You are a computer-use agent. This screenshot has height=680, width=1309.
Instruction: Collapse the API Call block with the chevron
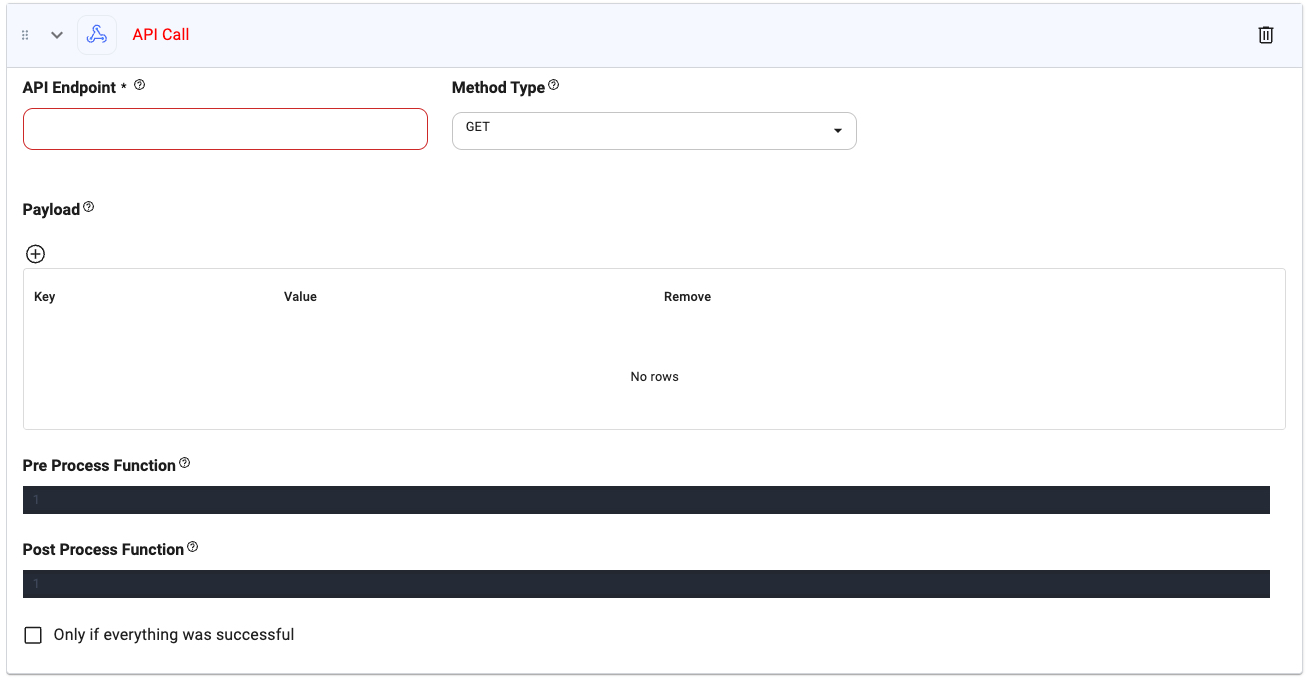pos(57,34)
